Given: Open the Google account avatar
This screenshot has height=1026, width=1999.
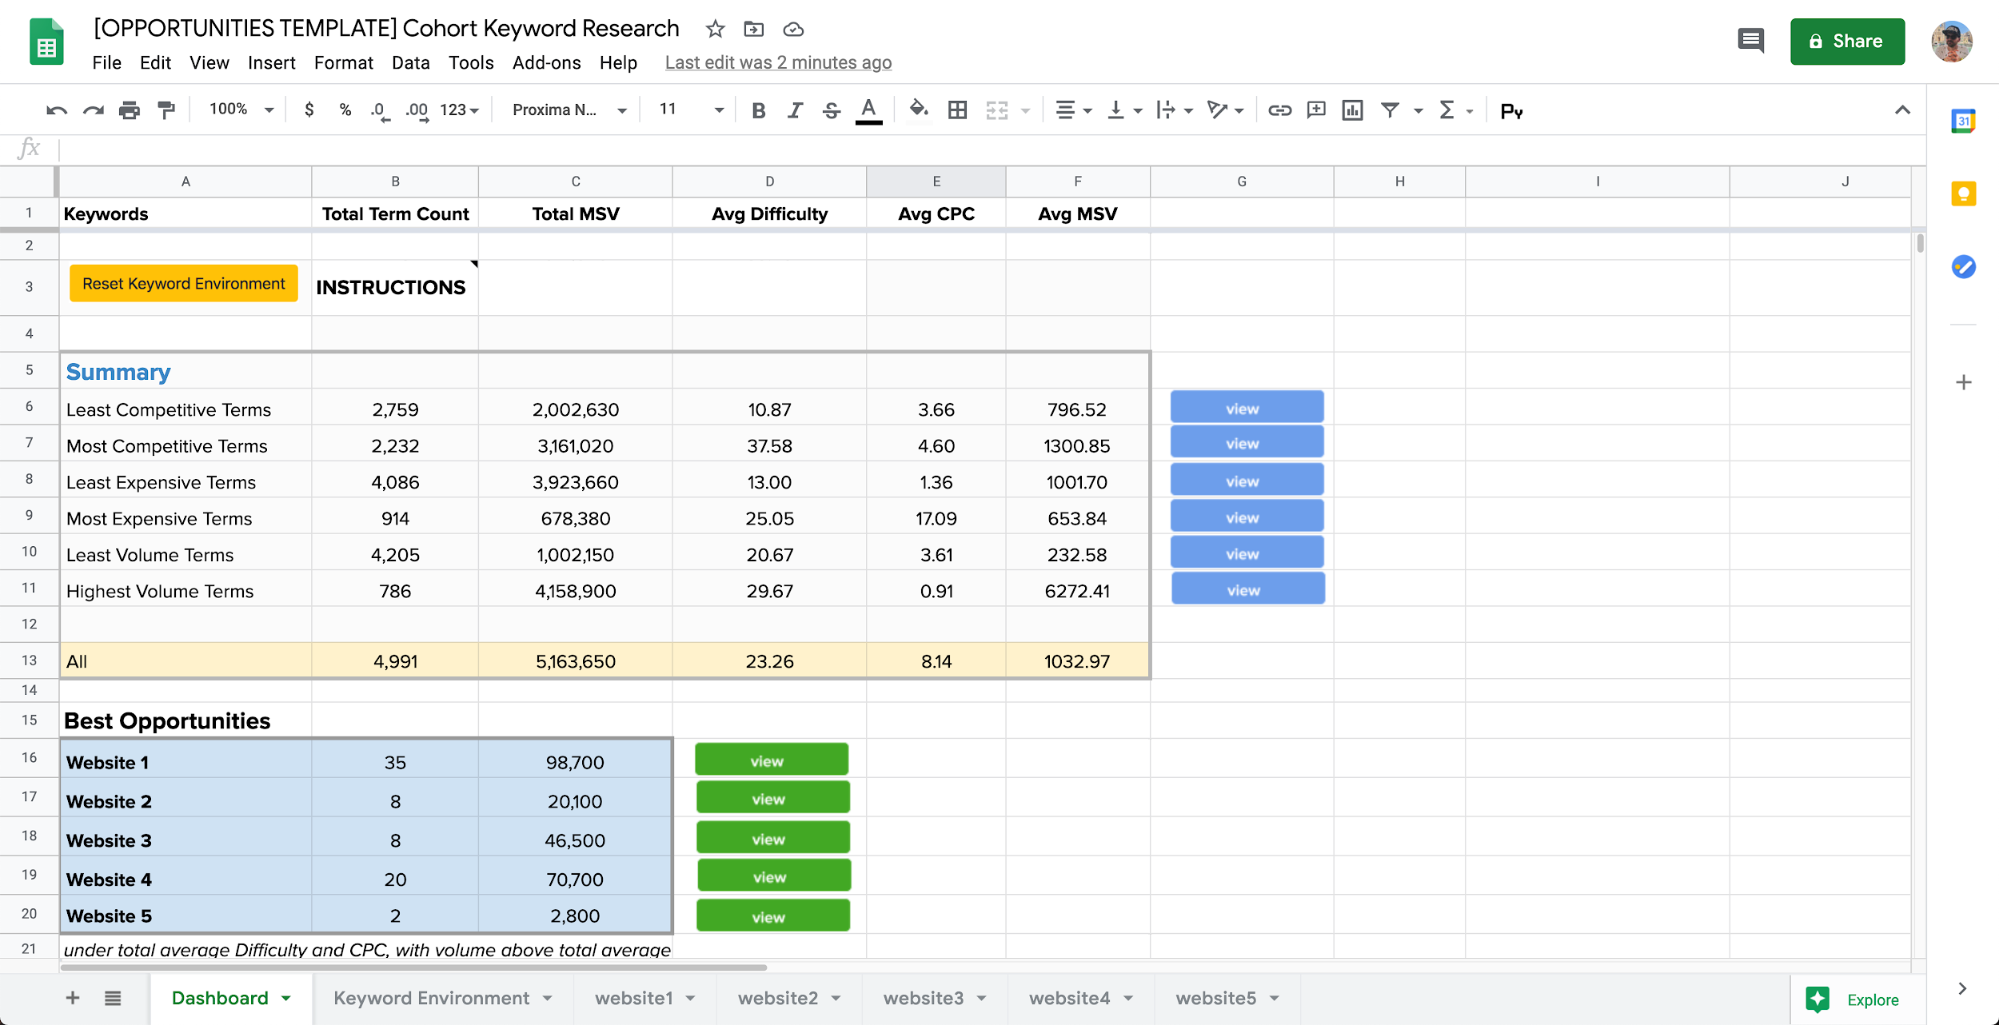Looking at the screenshot, I should click(x=1952, y=41).
